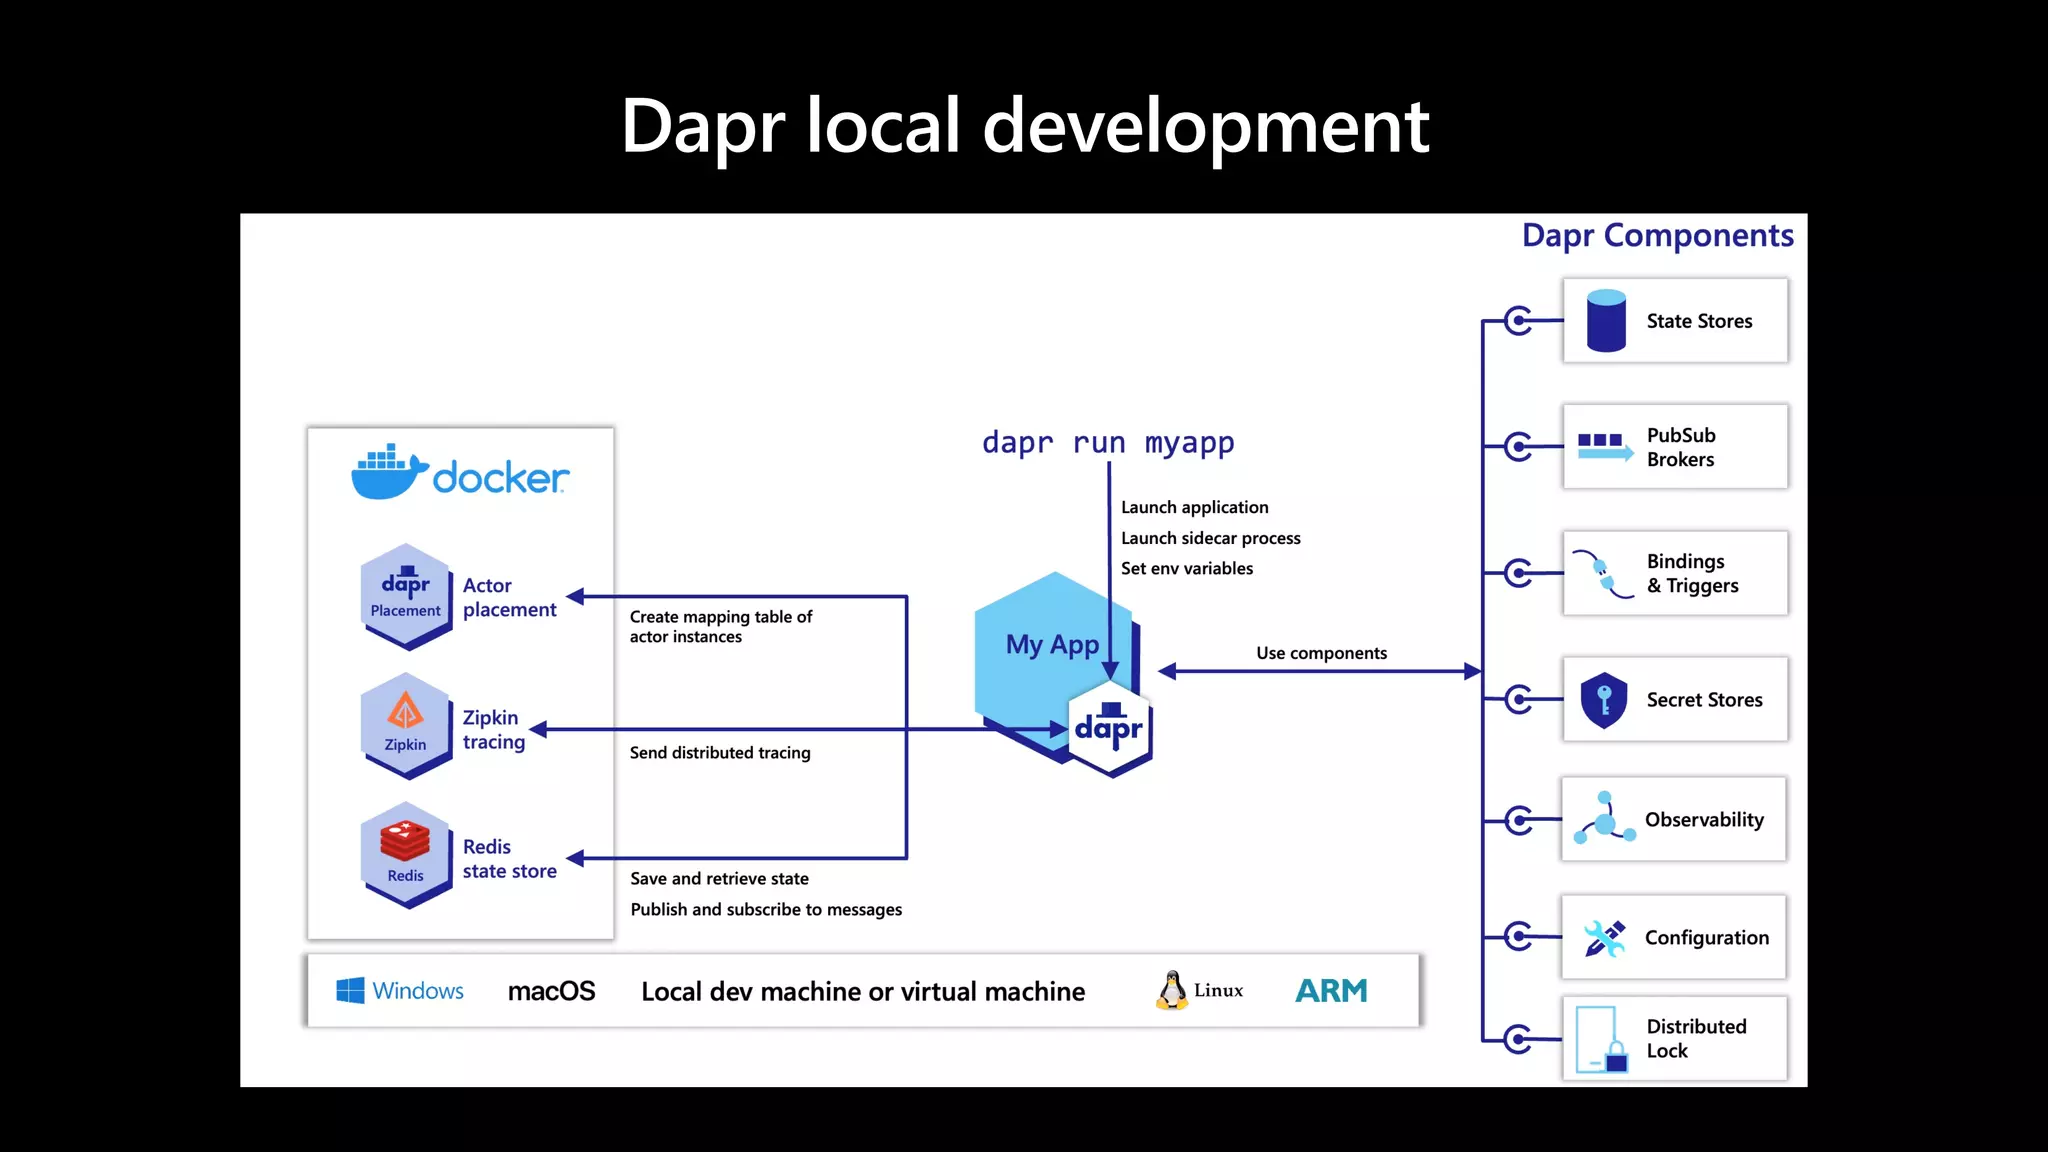Click the Launch sidecar process text
Viewport: 2048px width, 1152px height.
click(1210, 538)
